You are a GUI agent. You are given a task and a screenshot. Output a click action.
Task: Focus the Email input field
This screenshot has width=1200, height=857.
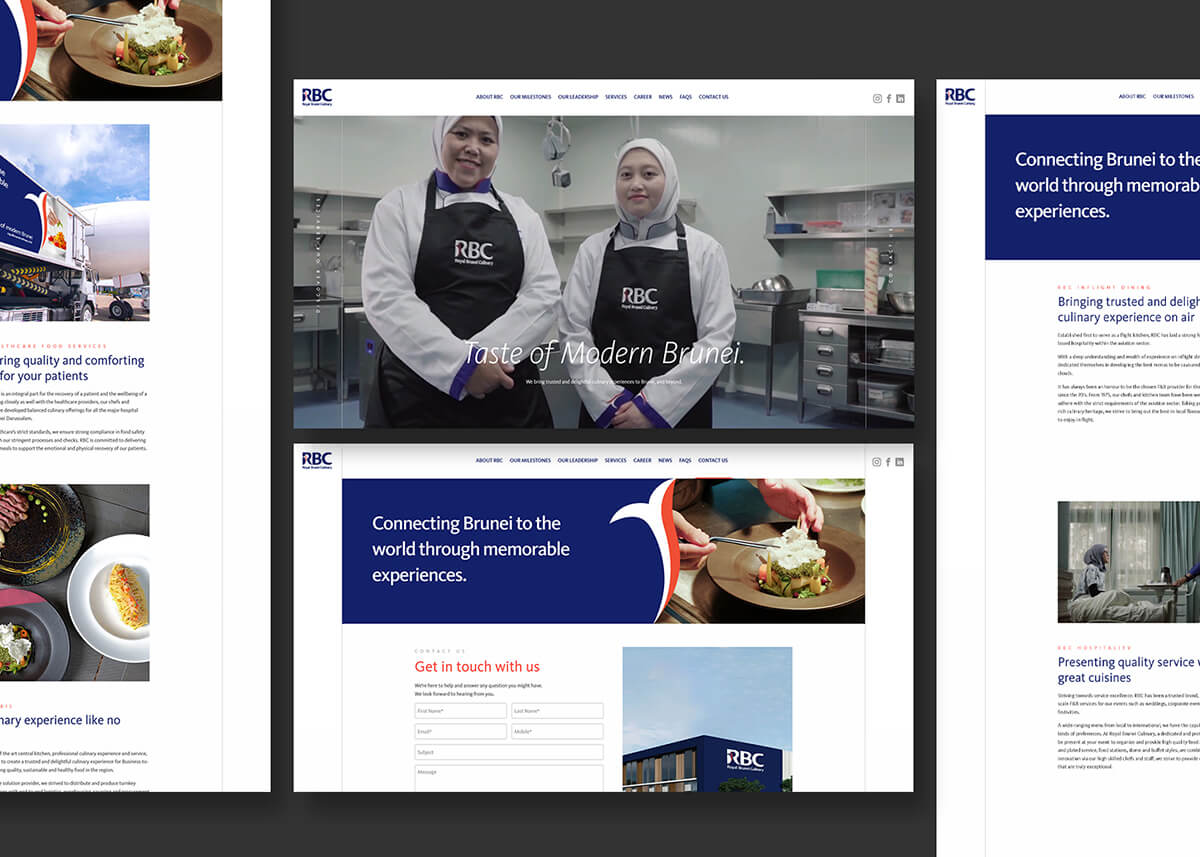coord(461,732)
